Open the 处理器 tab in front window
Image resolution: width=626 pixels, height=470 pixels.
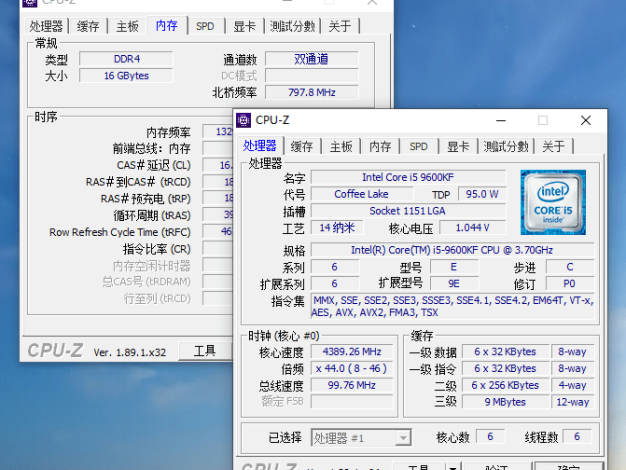tap(260, 146)
